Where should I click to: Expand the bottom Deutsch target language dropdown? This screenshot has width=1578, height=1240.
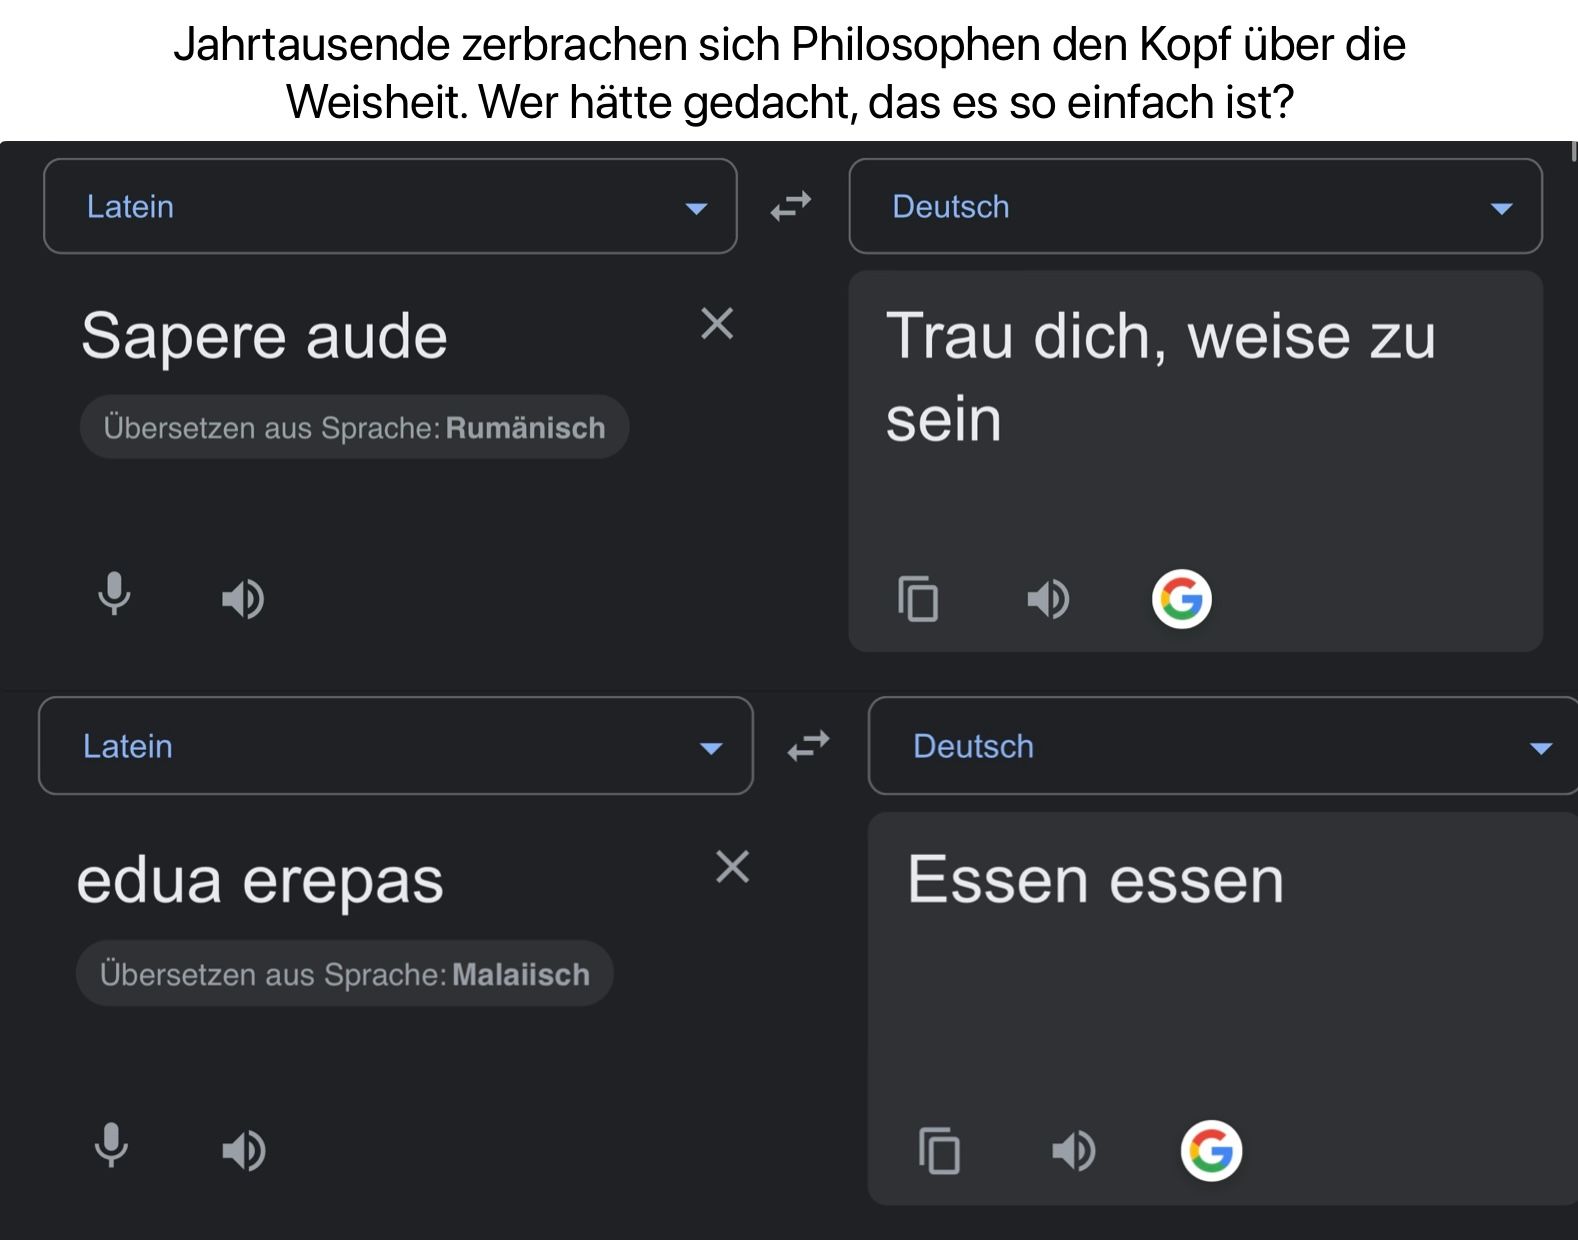(x=1220, y=746)
